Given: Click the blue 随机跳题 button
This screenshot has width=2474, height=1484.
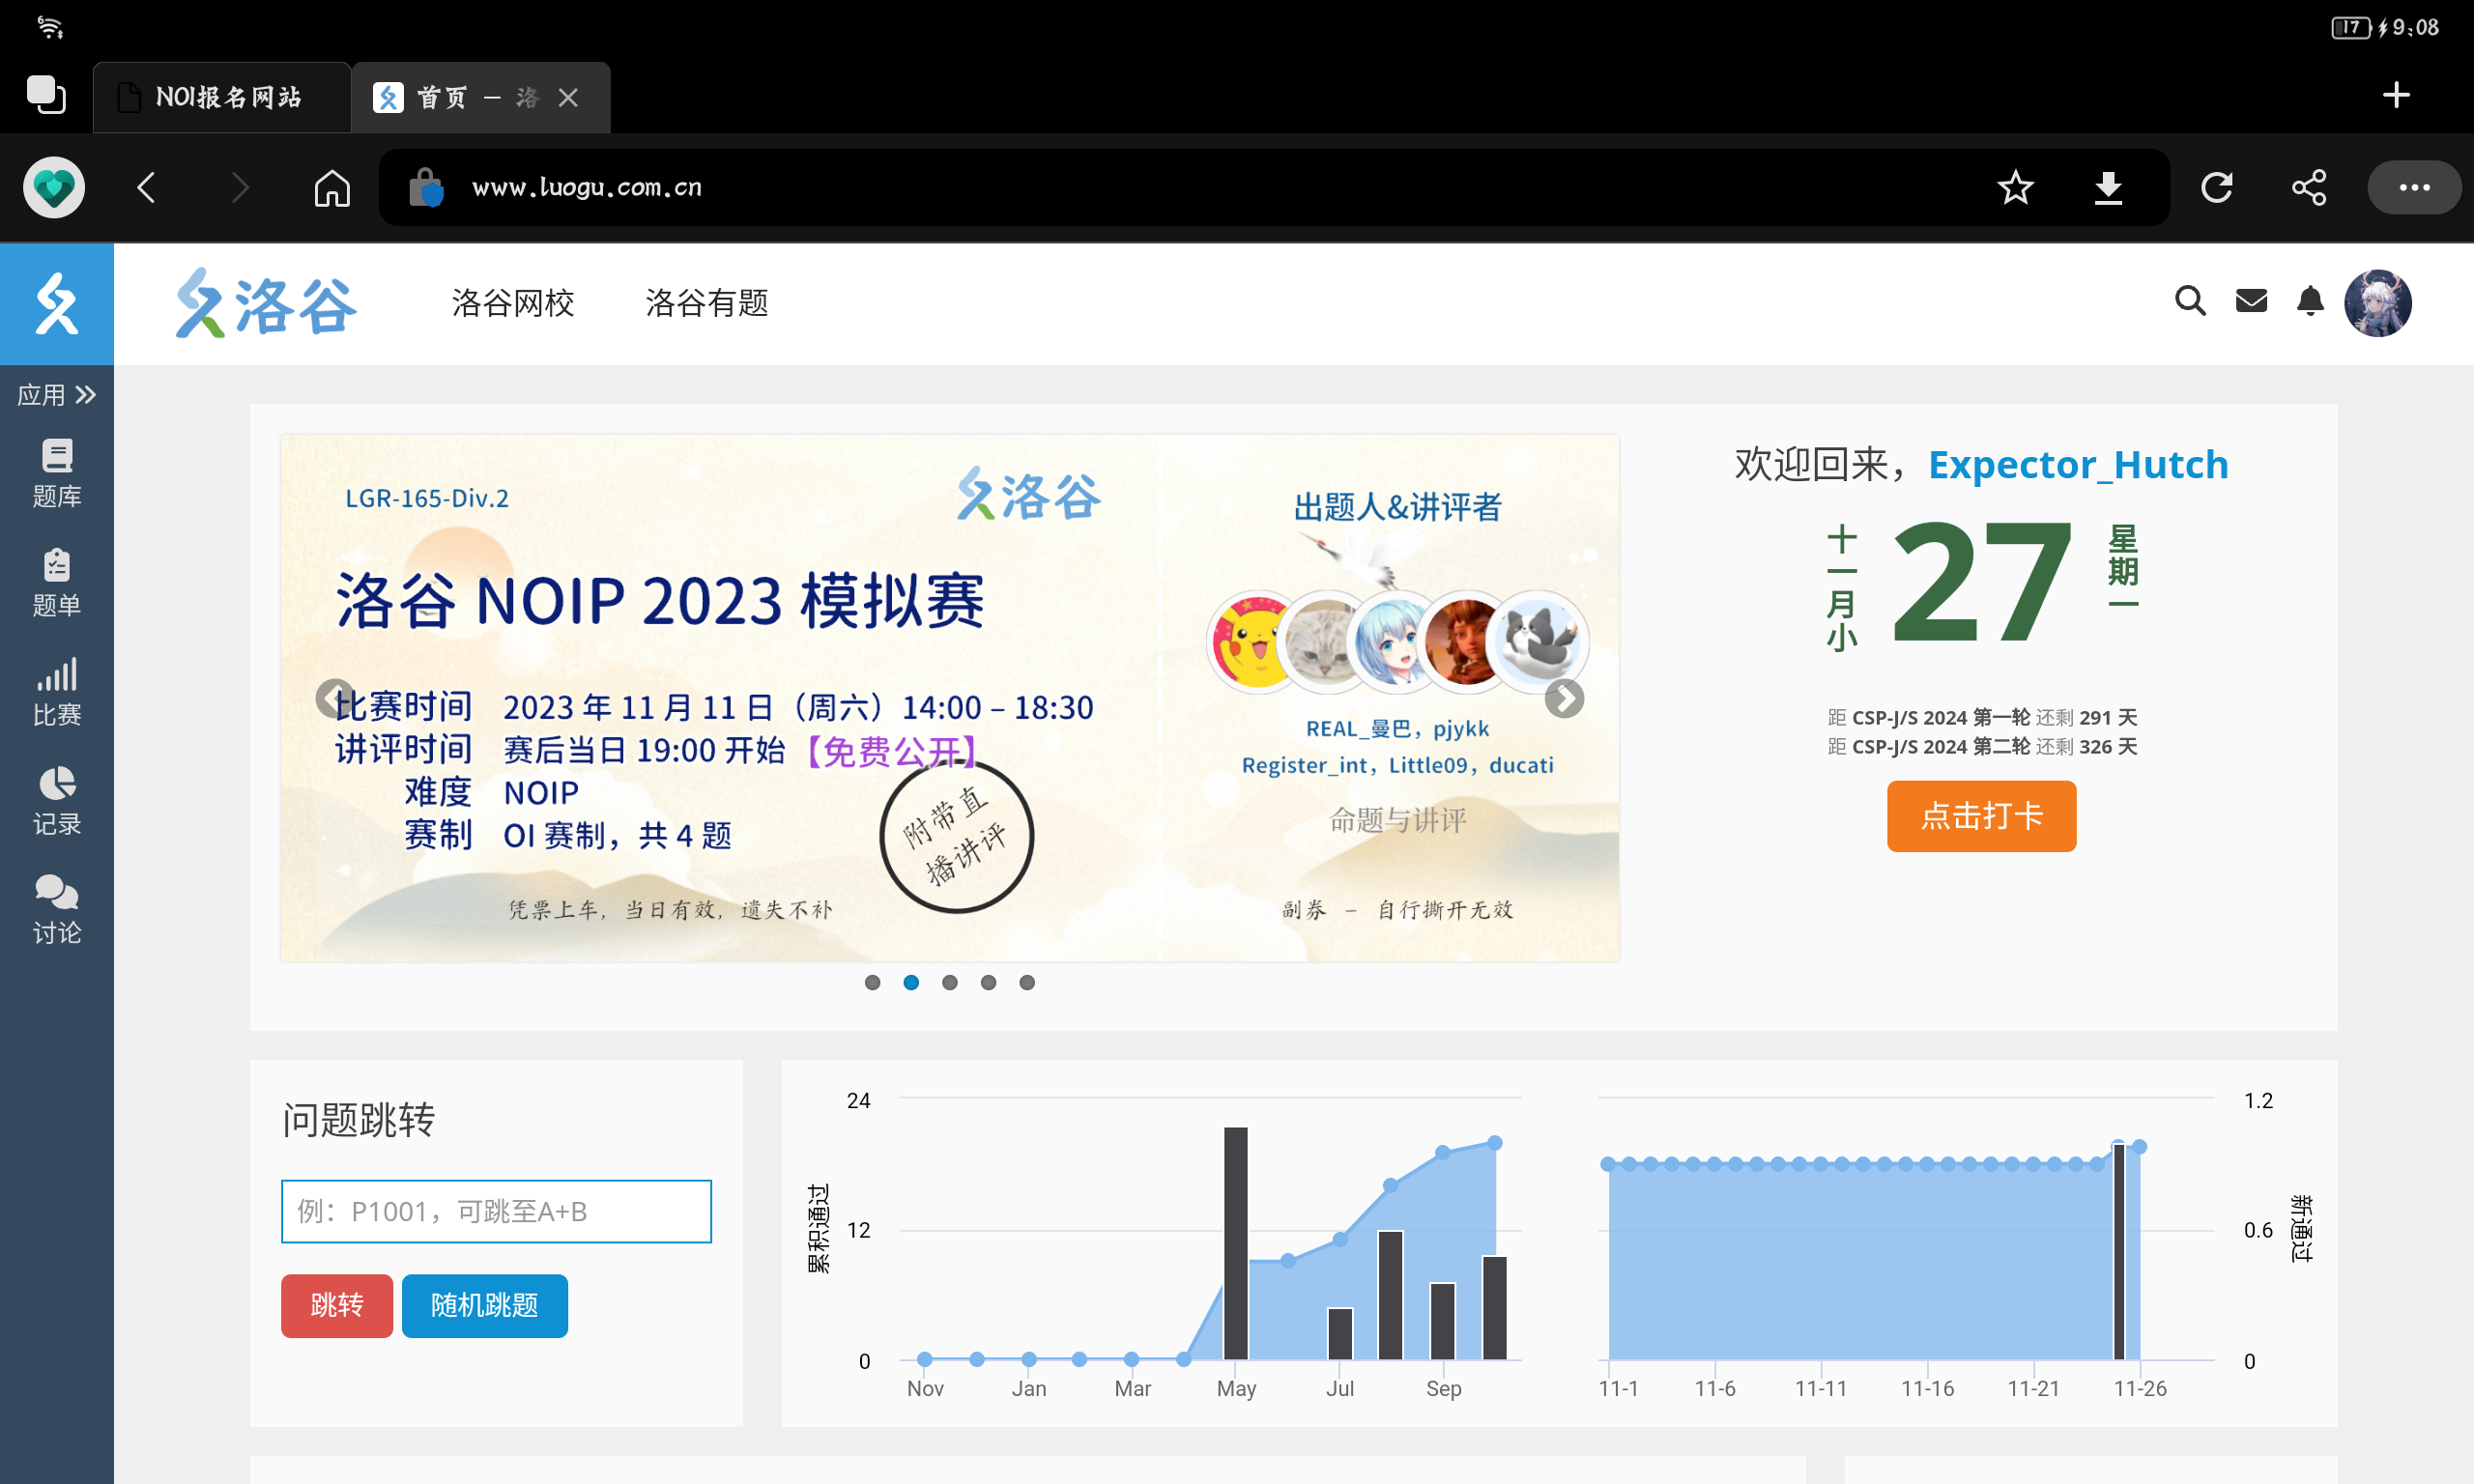Looking at the screenshot, I should click(x=484, y=1305).
